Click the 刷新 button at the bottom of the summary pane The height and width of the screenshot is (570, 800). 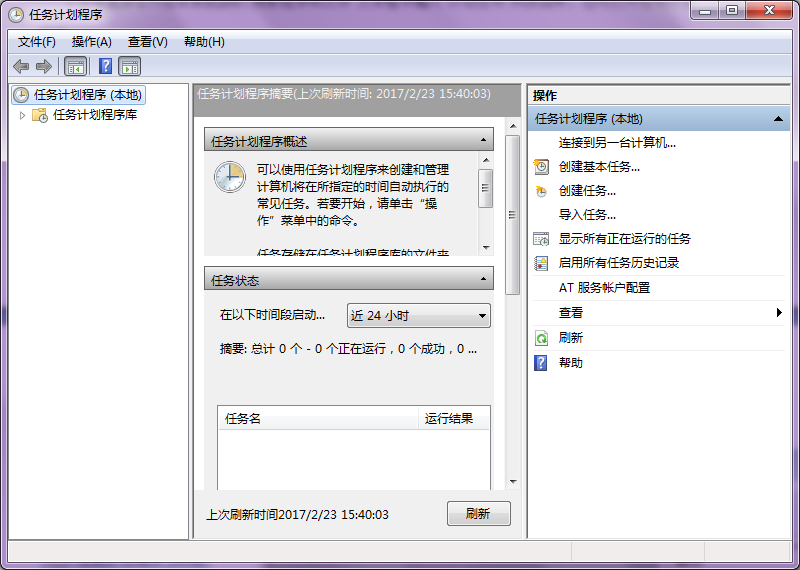[479, 513]
